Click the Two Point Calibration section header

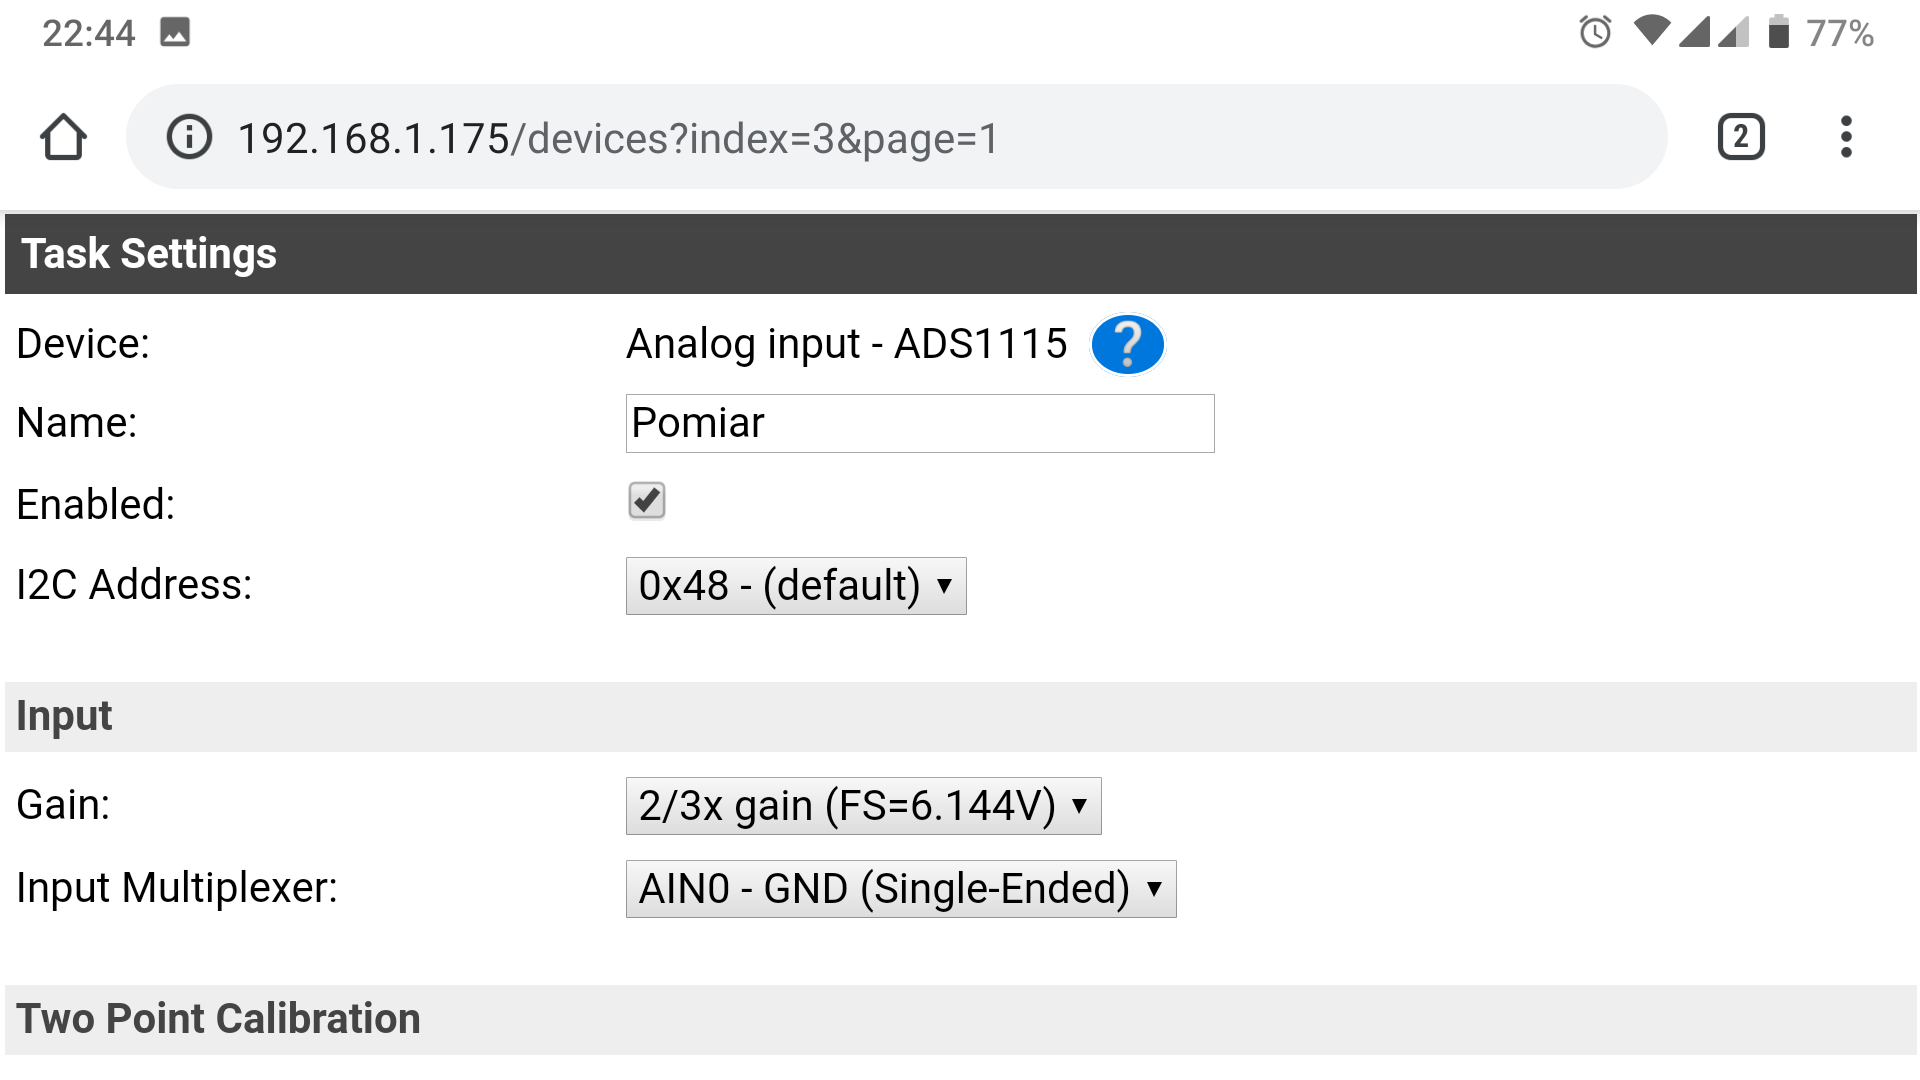point(960,1020)
